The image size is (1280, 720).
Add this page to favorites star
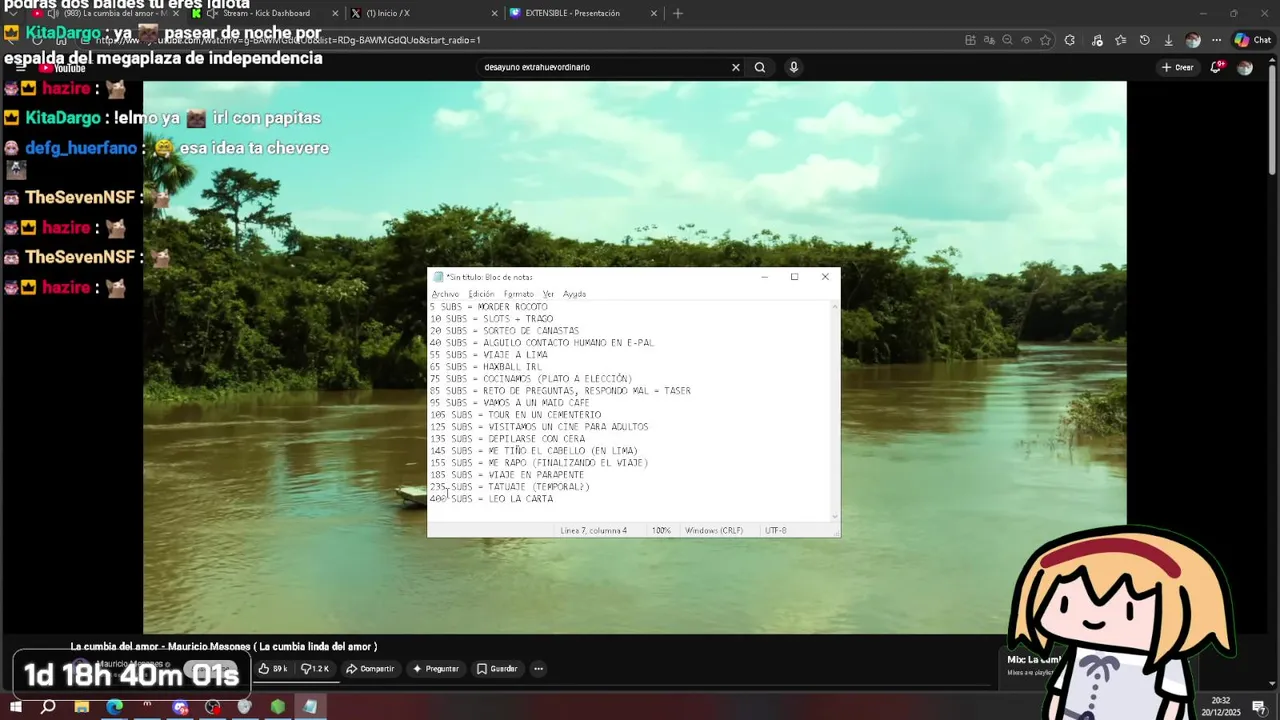point(1045,40)
